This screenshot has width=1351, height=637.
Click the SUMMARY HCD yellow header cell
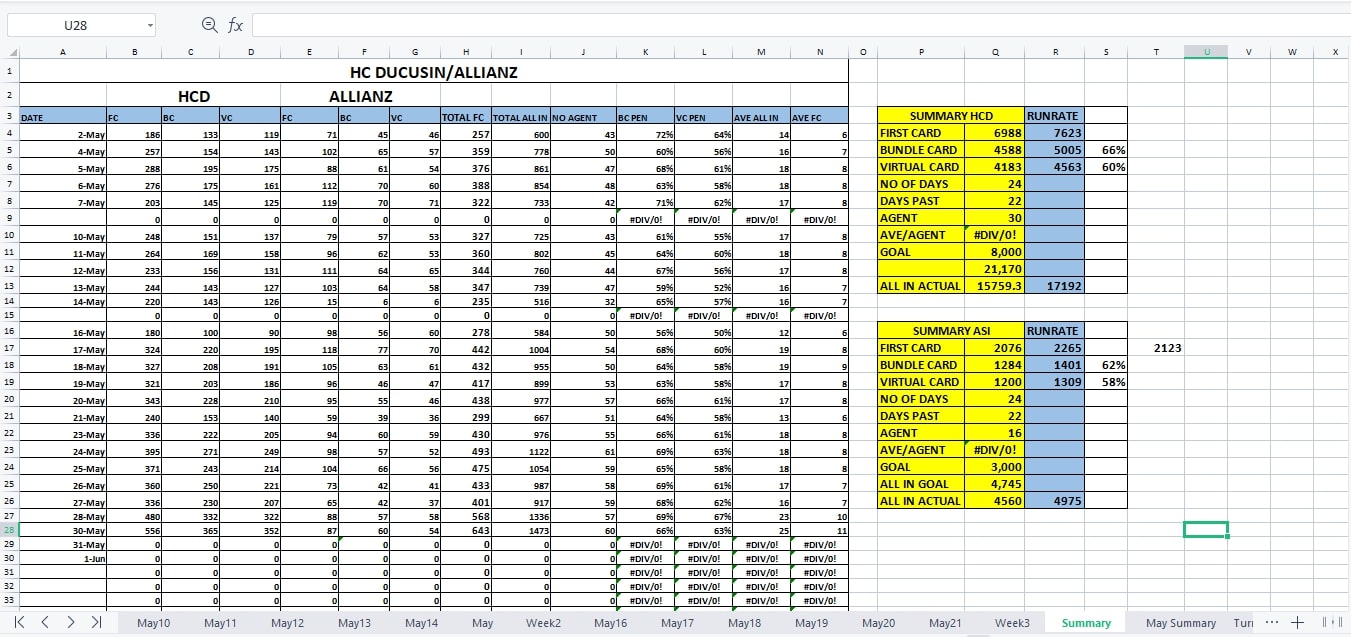pos(951,116)
